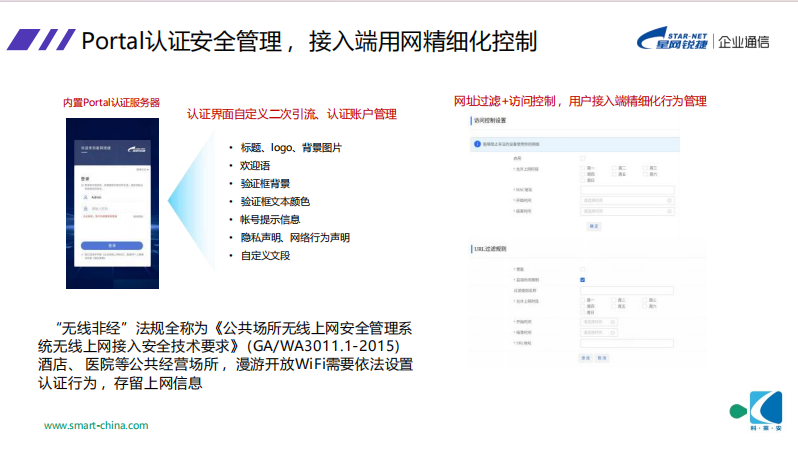Open the www.smart-china.com link

tap(96, 425)
